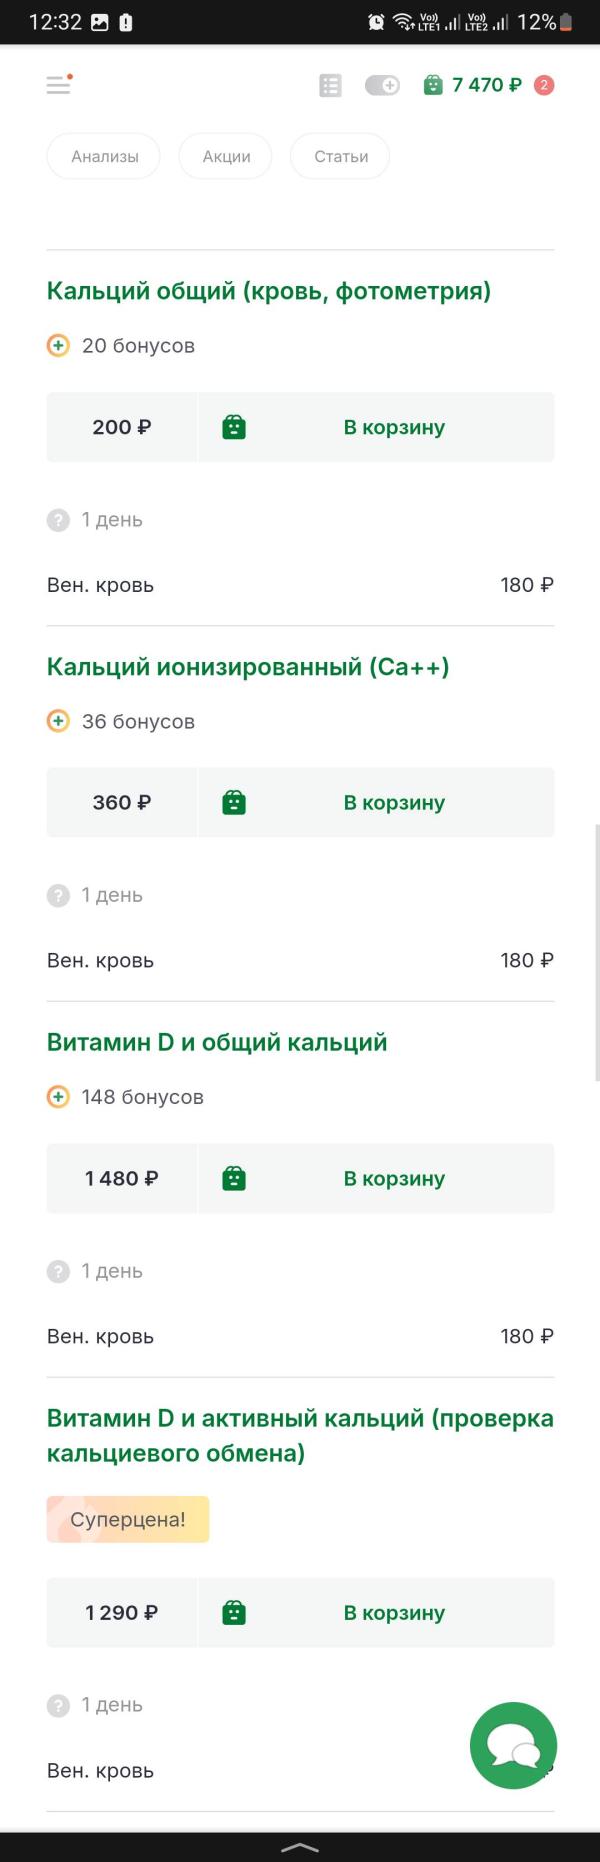The height and width of the screenshot is (1862, 600).
Task: Switch to the Статьи tab
Action: [341, 156]
